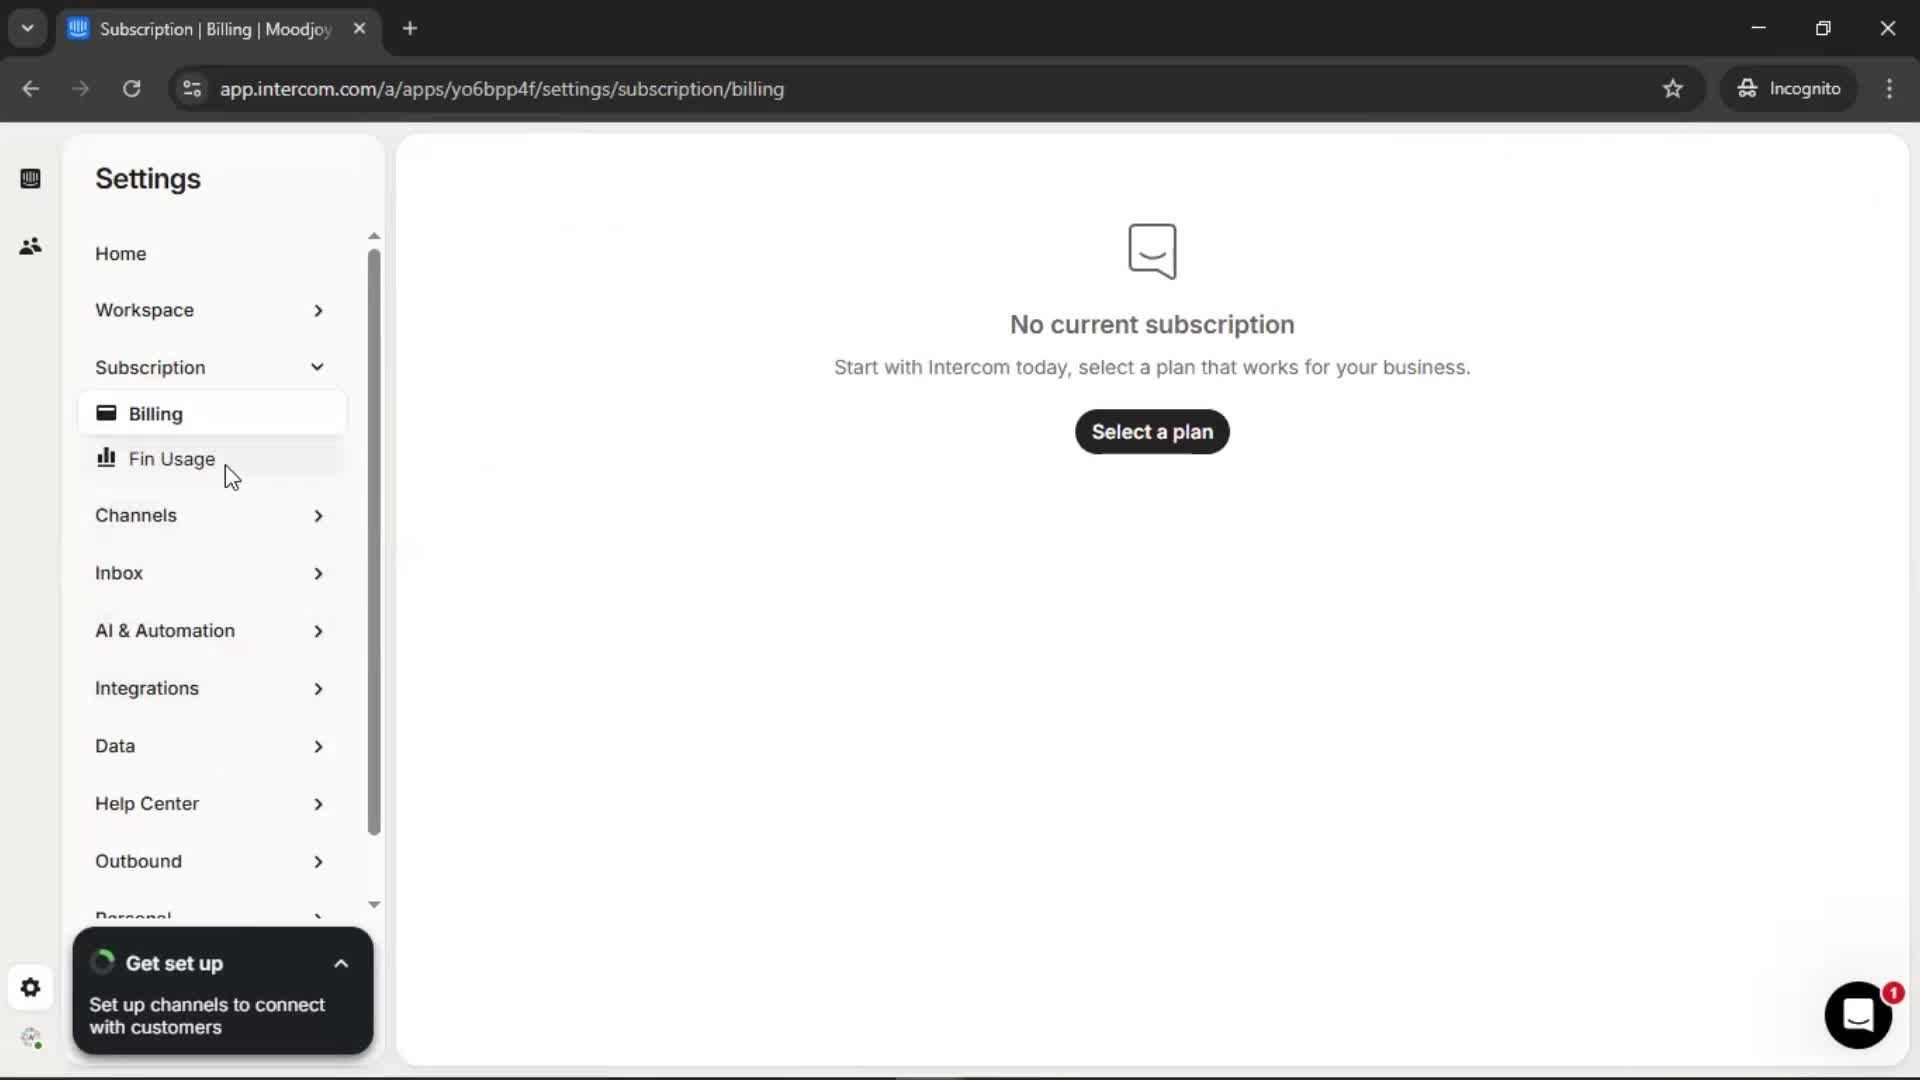Open the Intercom messenger chat bubble

pos(1858,1015)
